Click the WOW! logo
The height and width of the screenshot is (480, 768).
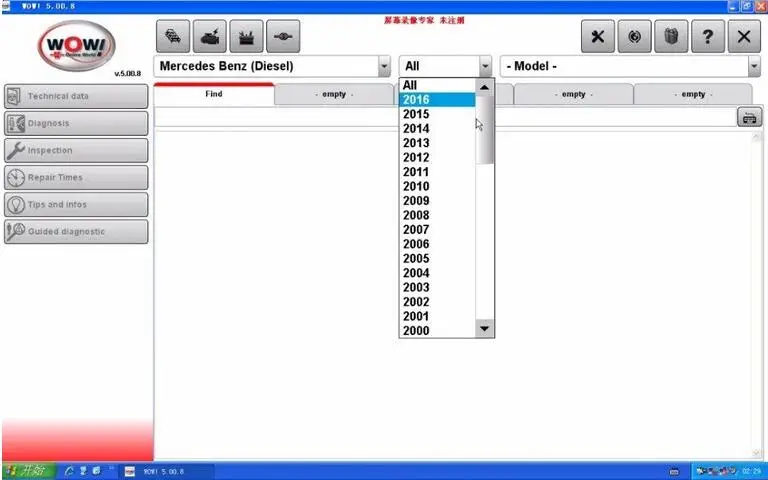pyautogui.click(x=76, y=46)
